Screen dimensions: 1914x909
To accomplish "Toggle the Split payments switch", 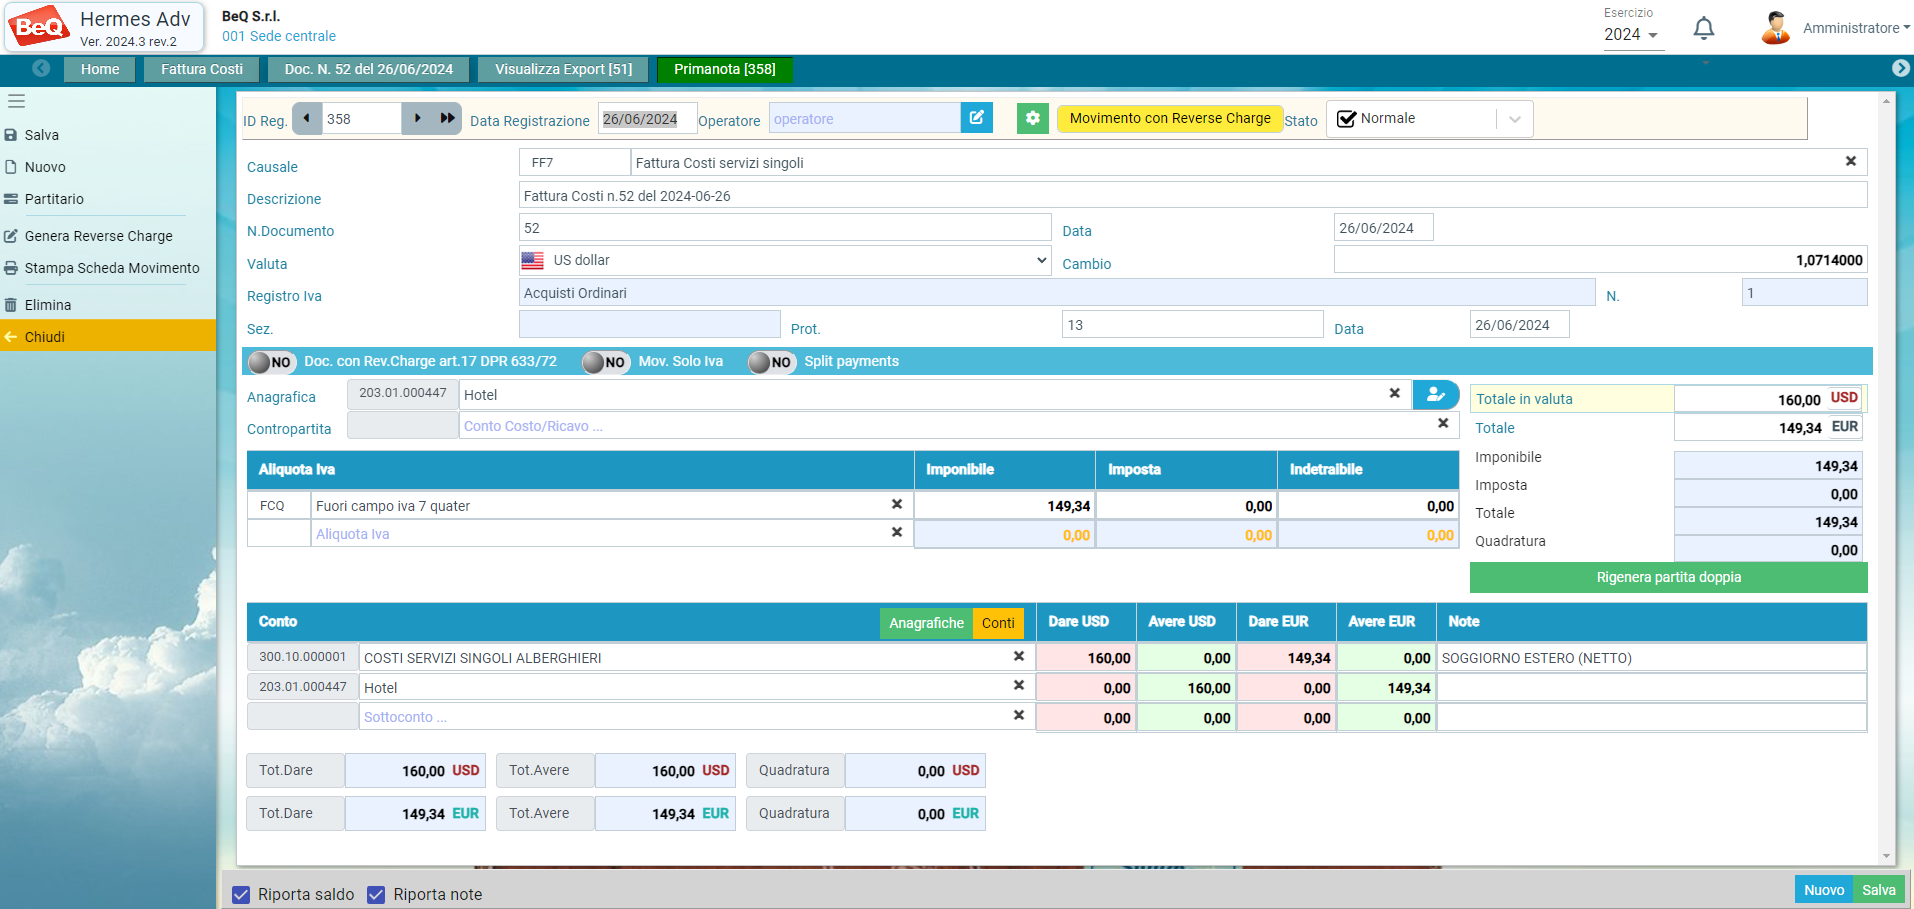I will 771,362.
